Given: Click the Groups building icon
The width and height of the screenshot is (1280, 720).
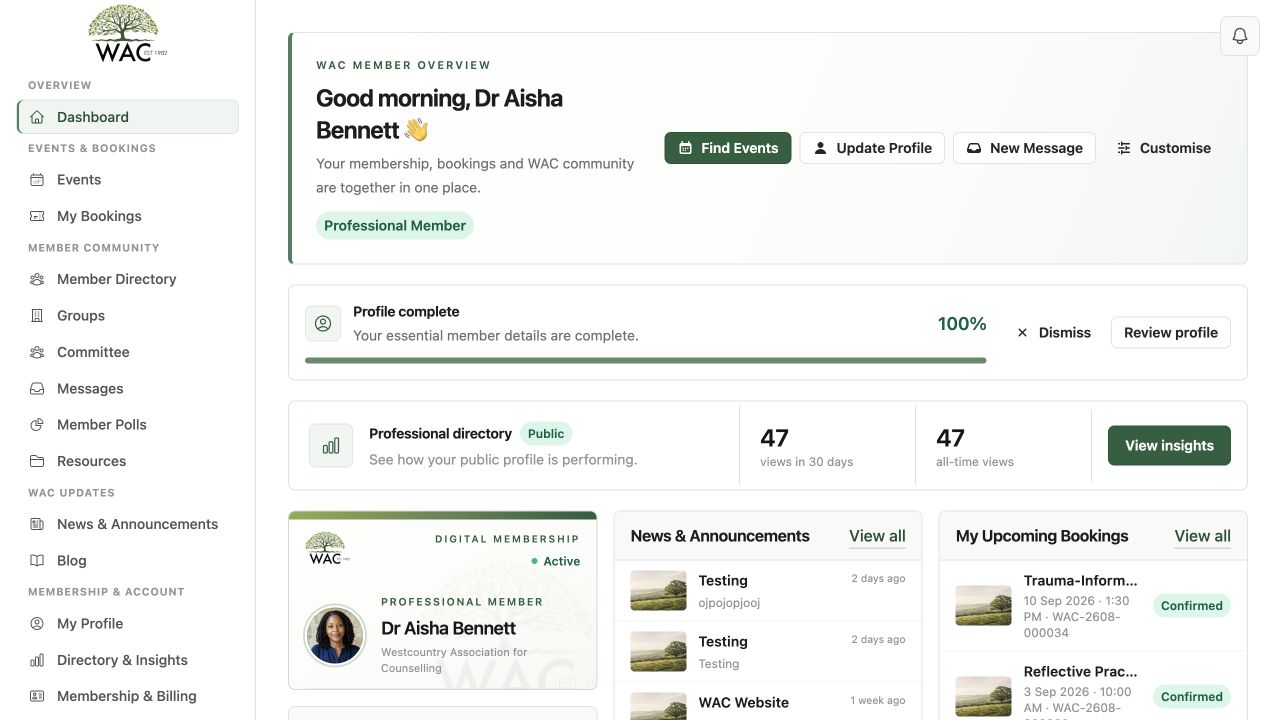Looking at the screenshot, I should (37, 316).
